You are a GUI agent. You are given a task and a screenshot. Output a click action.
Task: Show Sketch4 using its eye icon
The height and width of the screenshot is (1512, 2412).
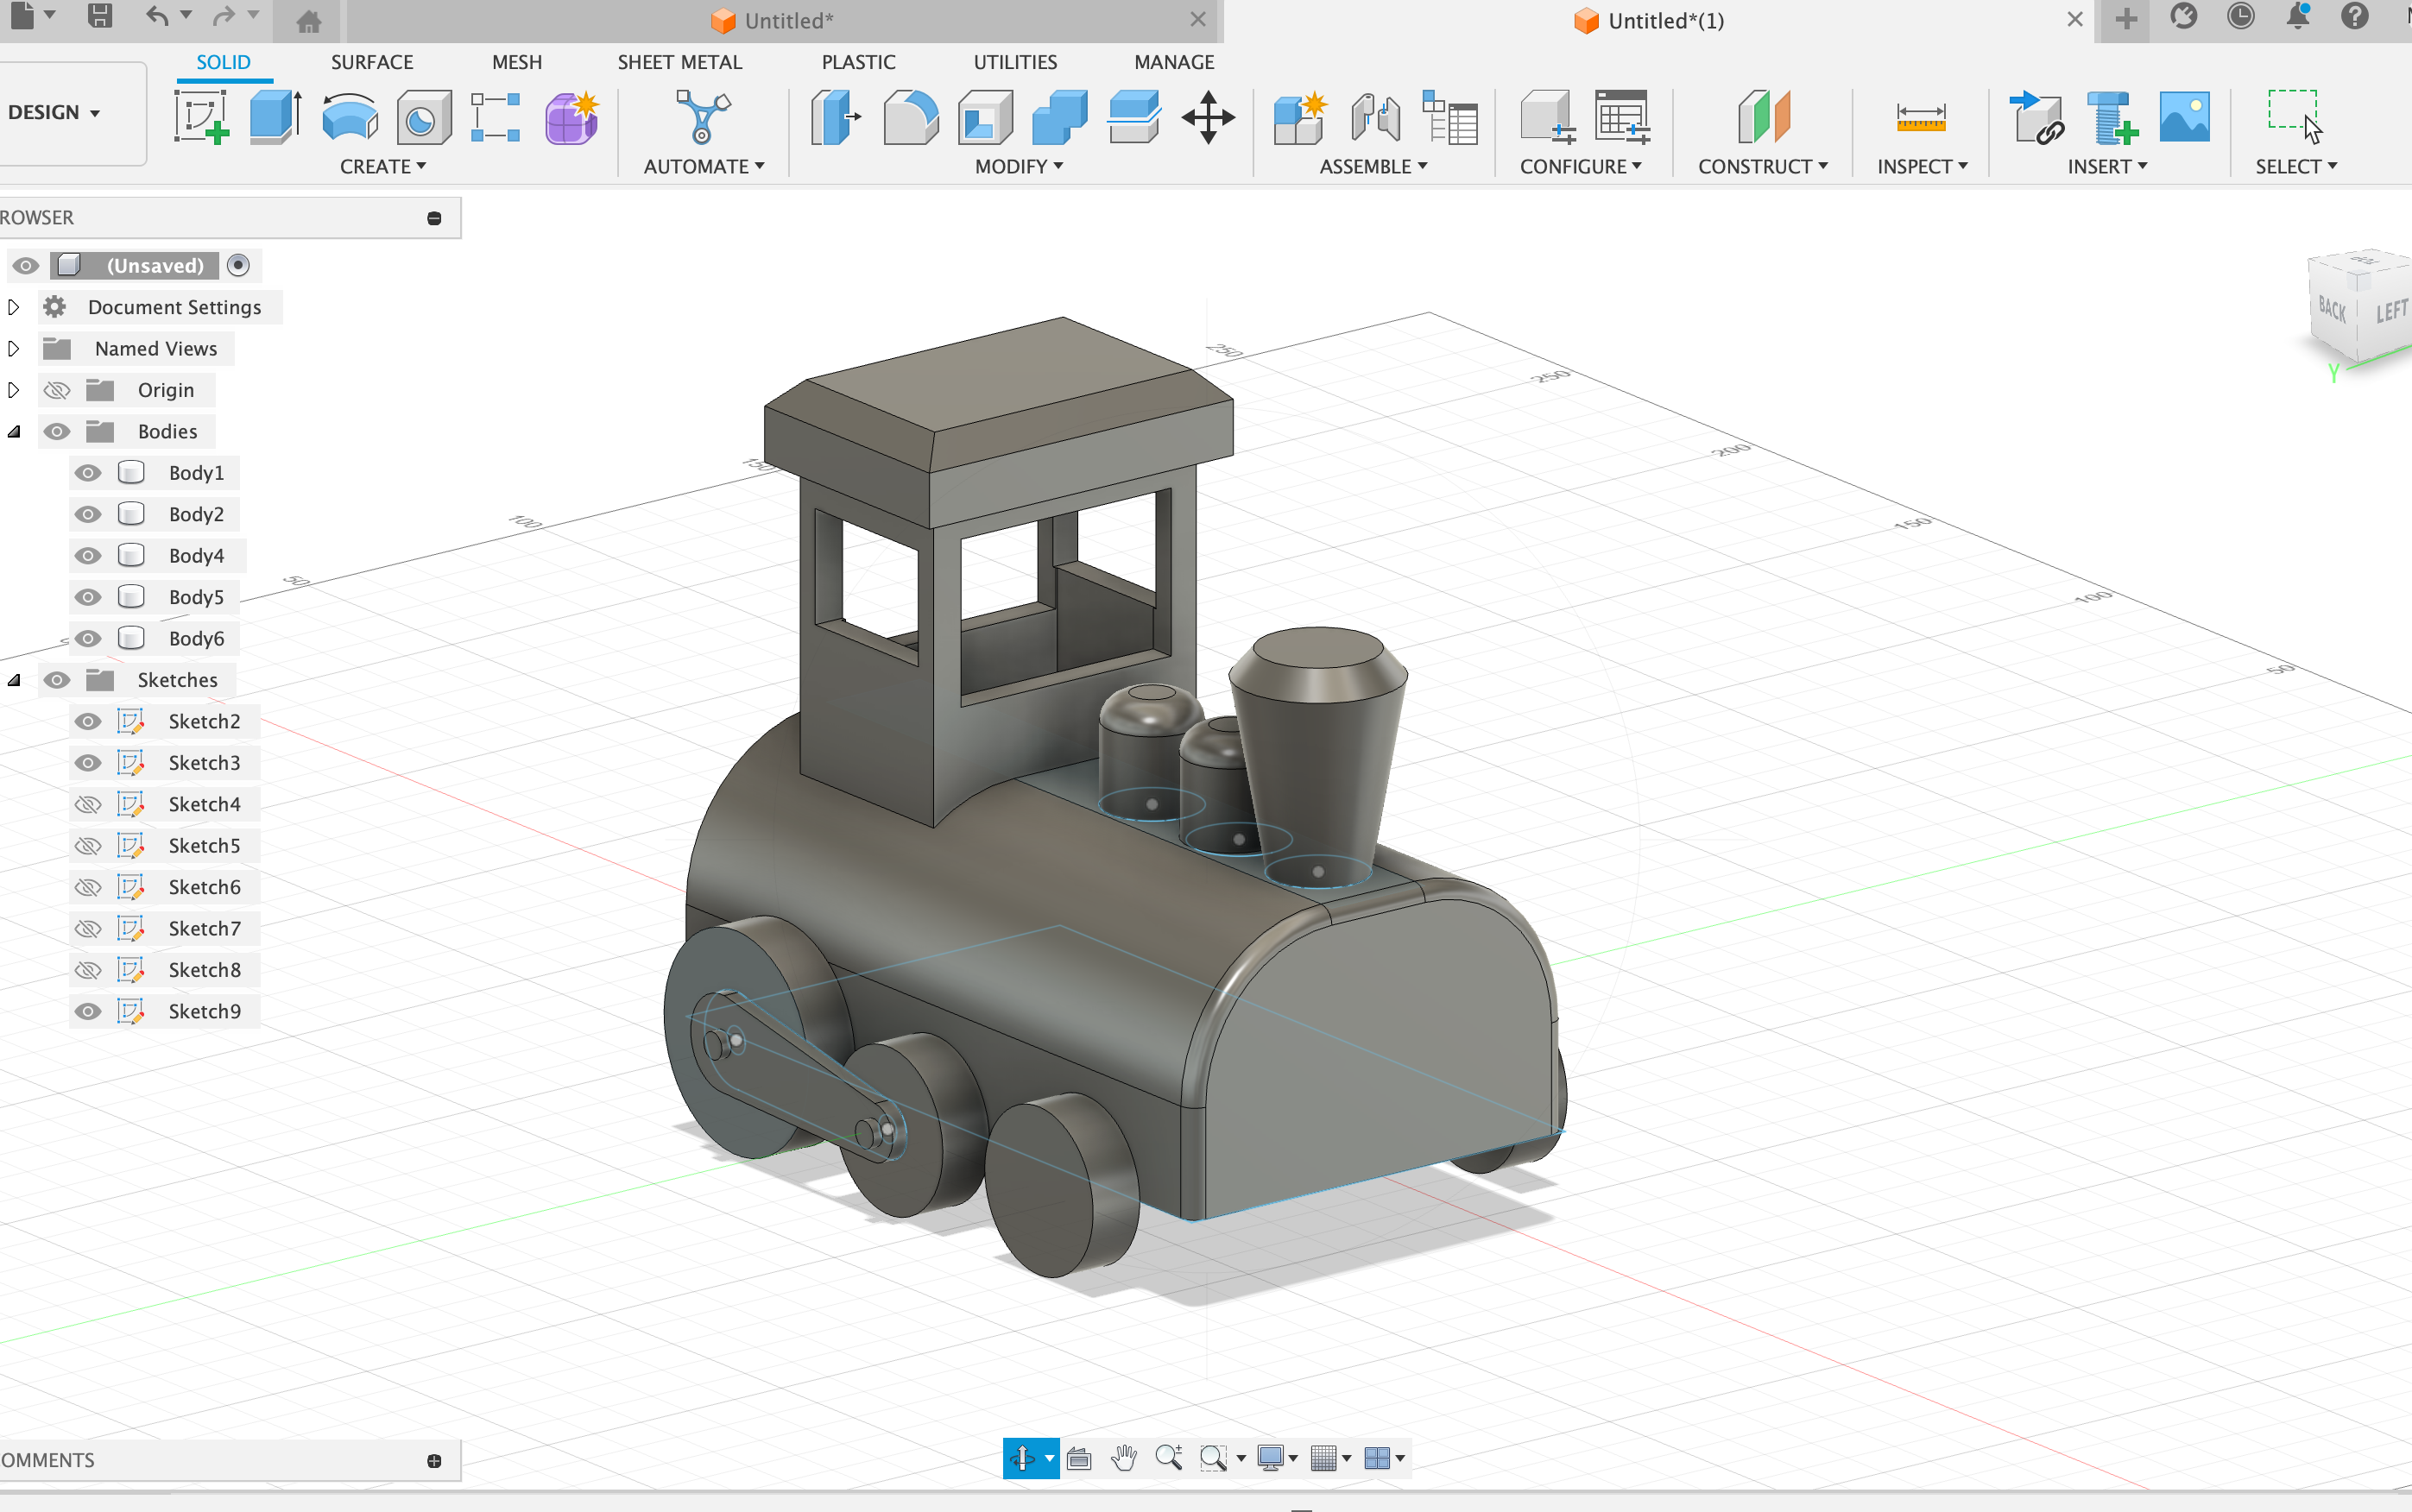(88, 804)
